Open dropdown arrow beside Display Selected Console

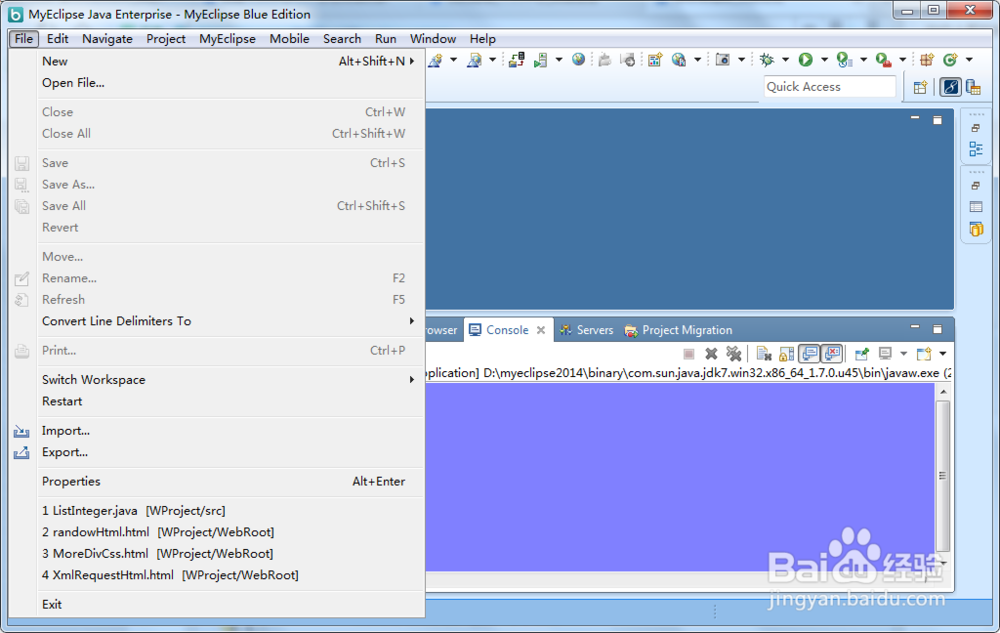[x=903, y=353]
